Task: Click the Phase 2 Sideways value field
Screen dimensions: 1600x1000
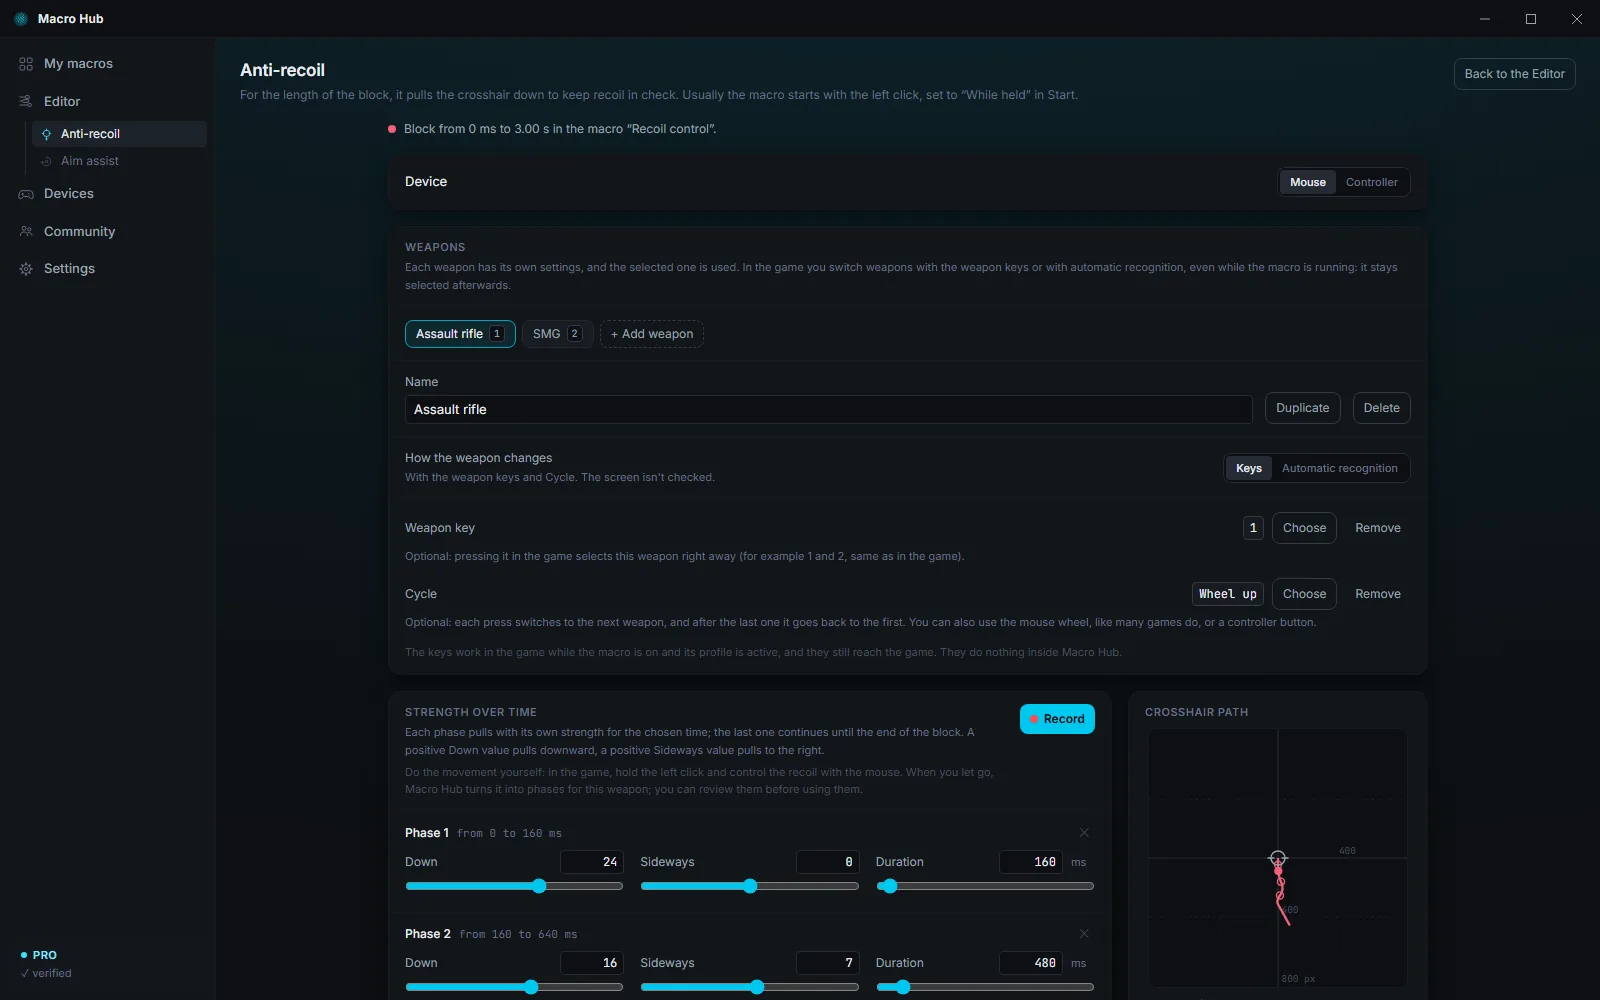Action: tap(827, 963)
